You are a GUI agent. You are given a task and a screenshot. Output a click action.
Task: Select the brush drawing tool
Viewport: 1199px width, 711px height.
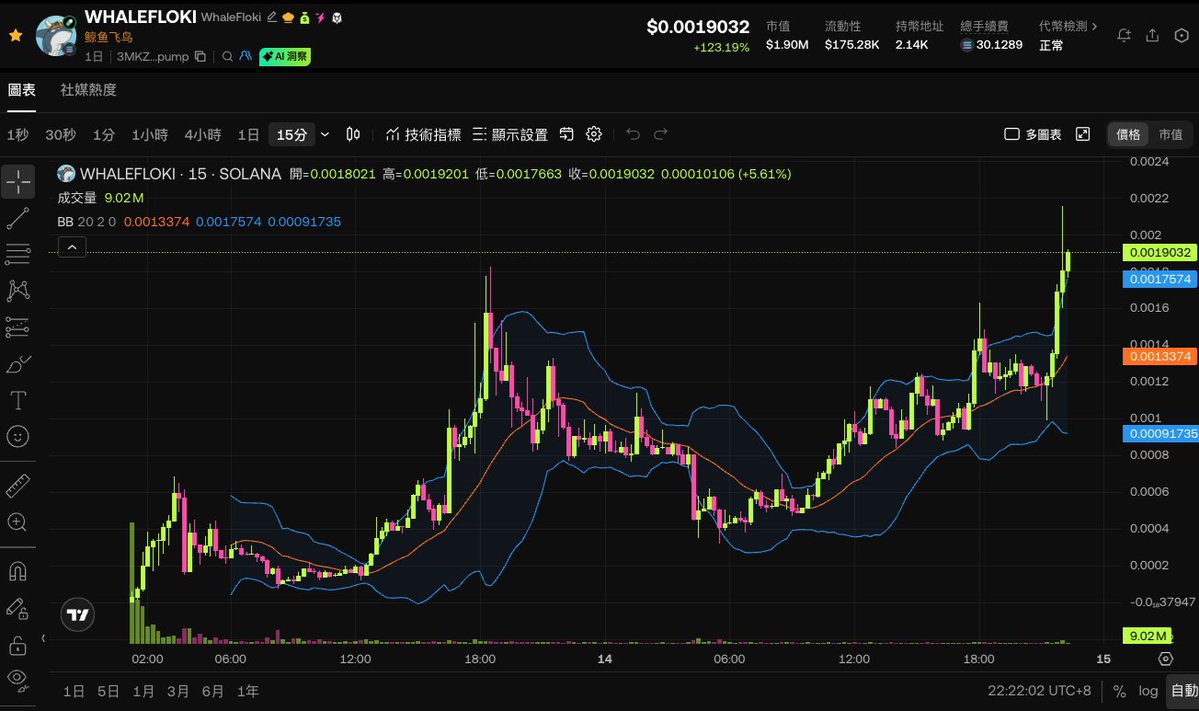(18, 364)
